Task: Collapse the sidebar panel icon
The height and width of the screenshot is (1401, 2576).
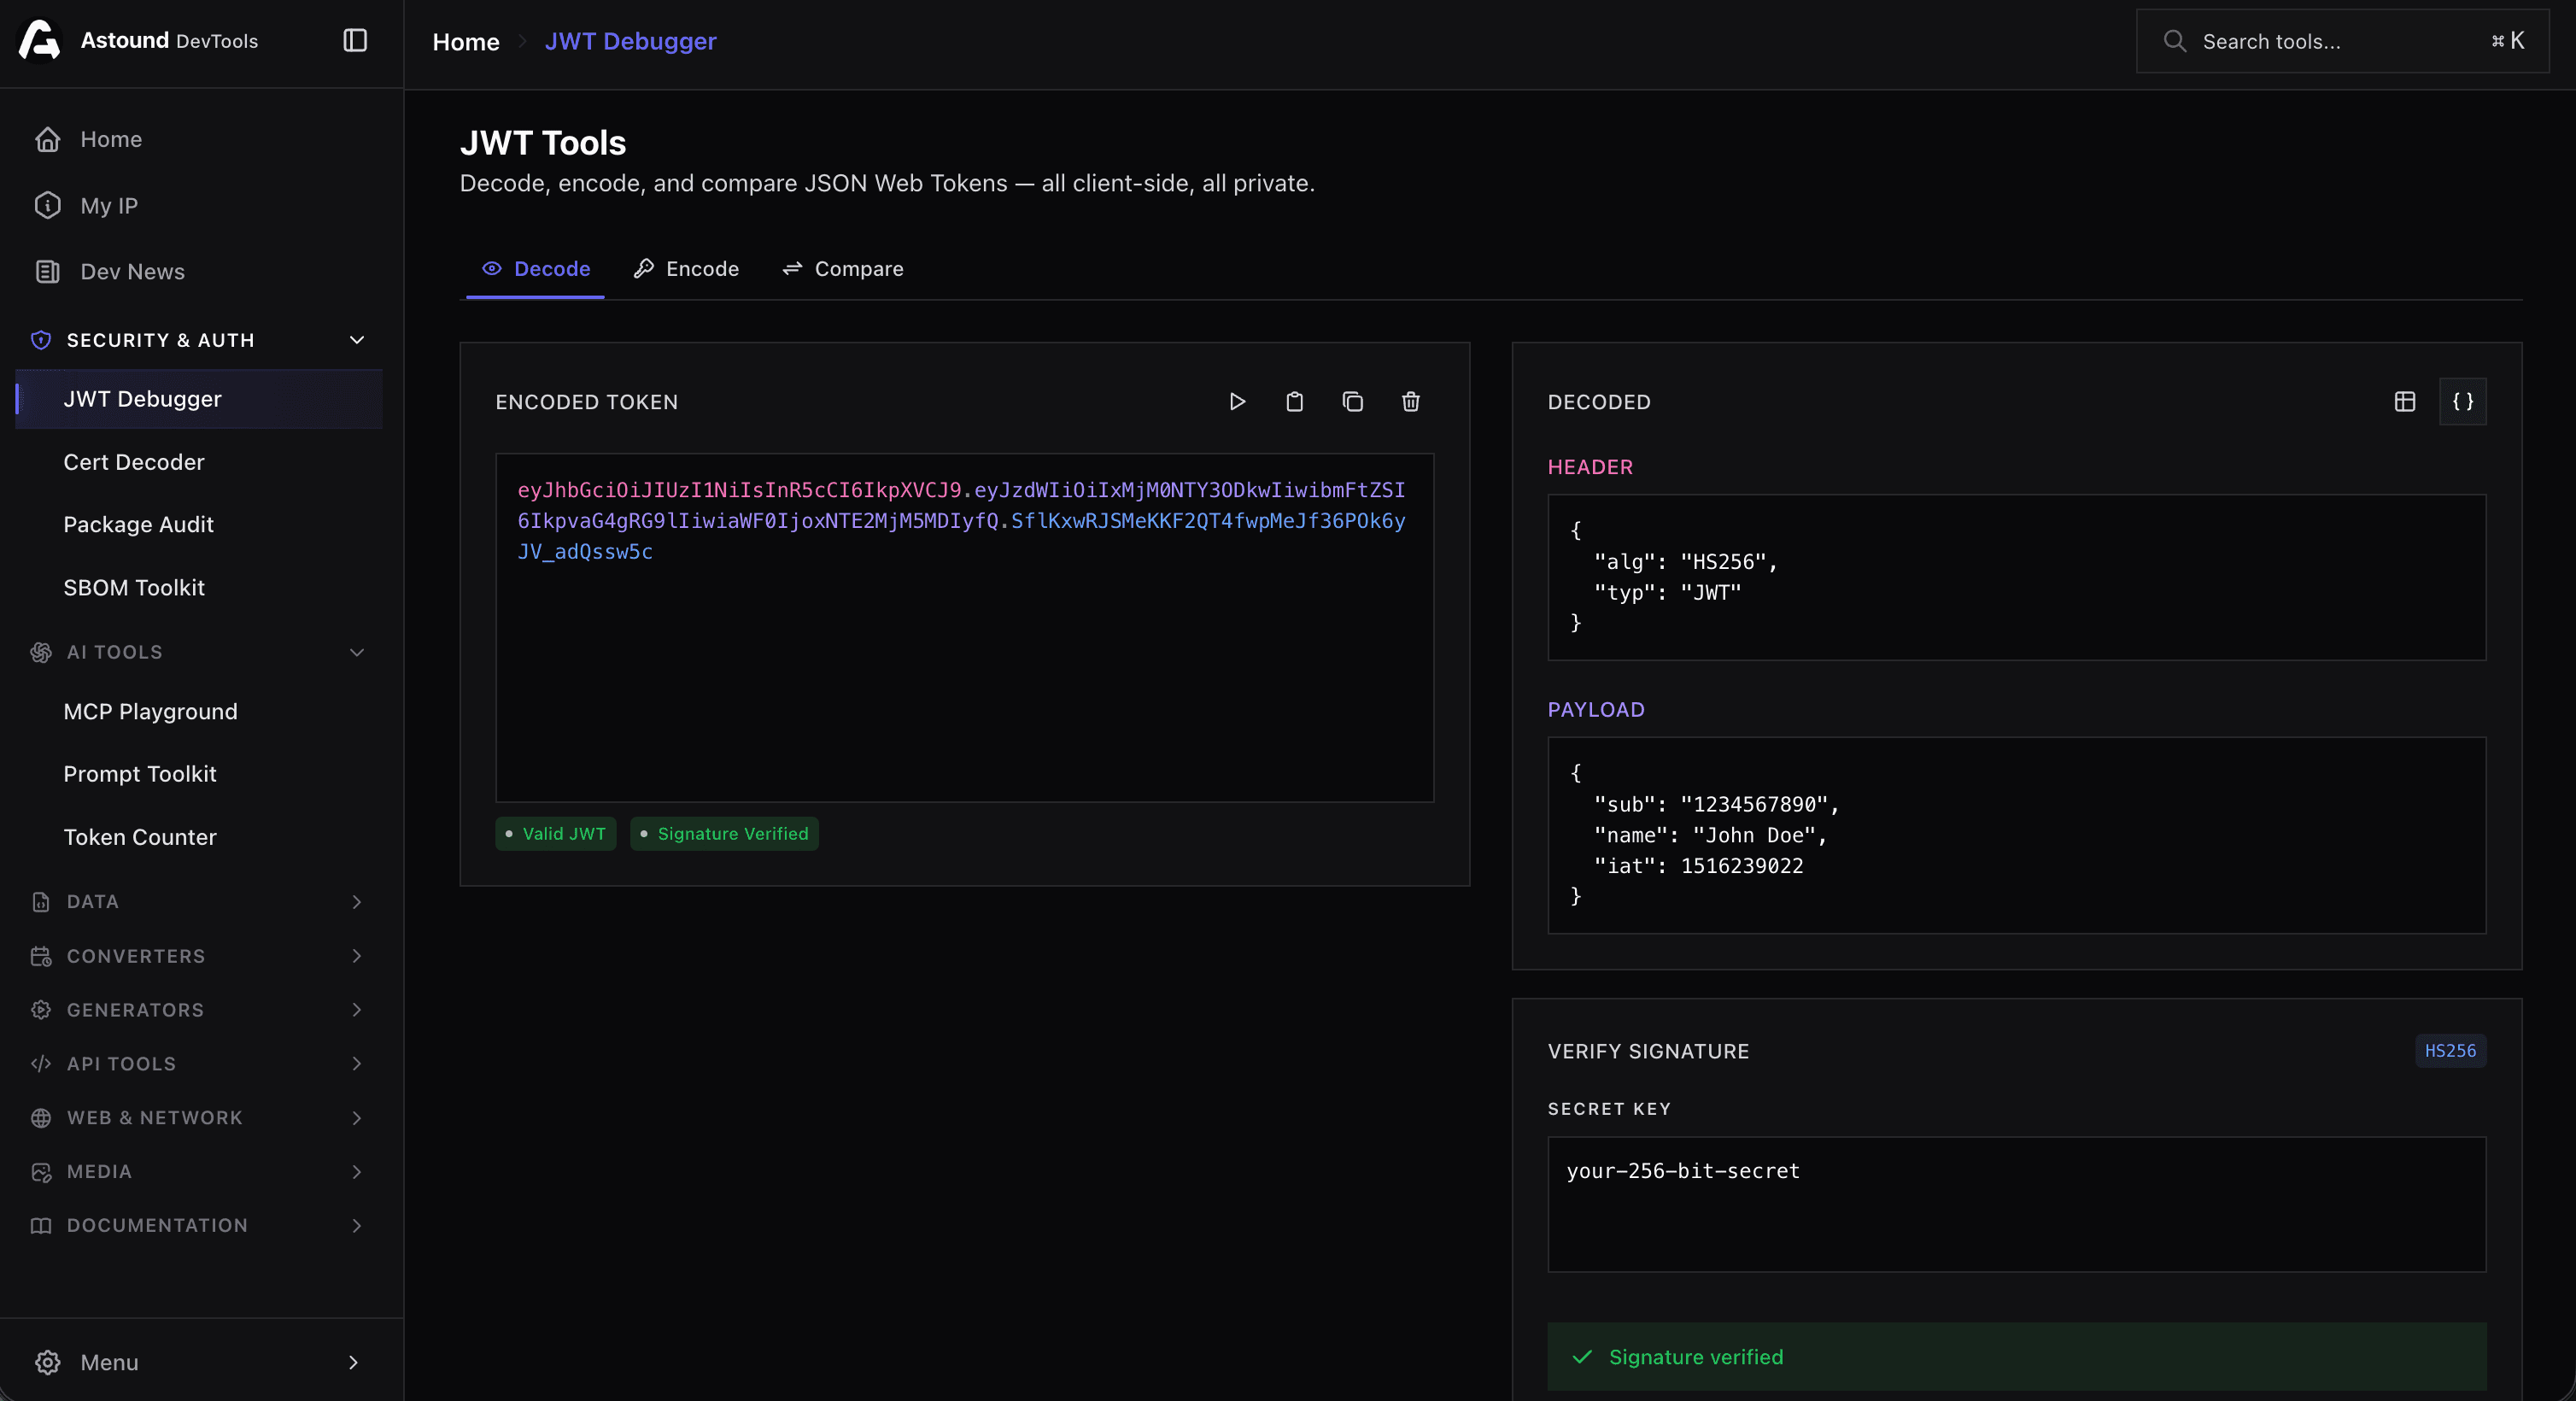Action: [x=355, y=40]
